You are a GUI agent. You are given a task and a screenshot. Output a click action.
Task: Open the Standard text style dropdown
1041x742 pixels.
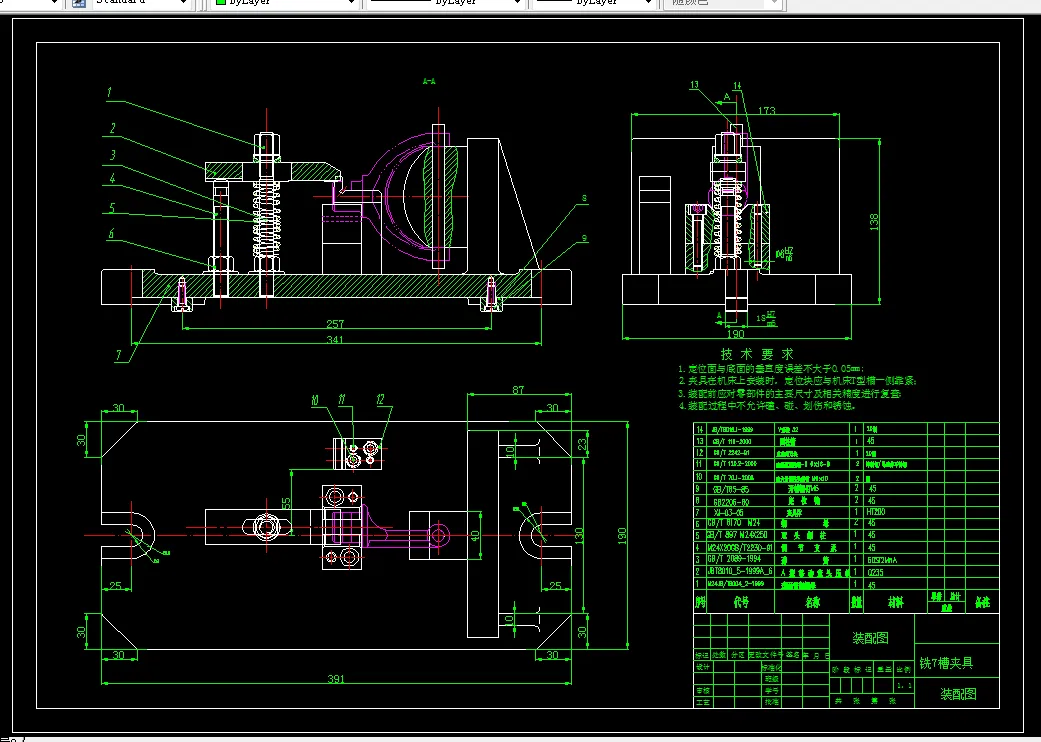pos(139,3)
